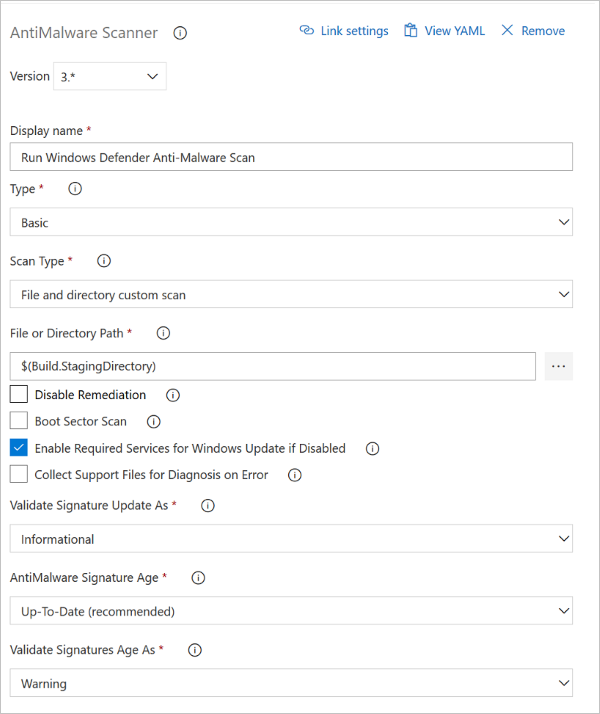Show info for the Scan Type field
Viewport: 600px width, 714px height.
[x=104, y=261]
